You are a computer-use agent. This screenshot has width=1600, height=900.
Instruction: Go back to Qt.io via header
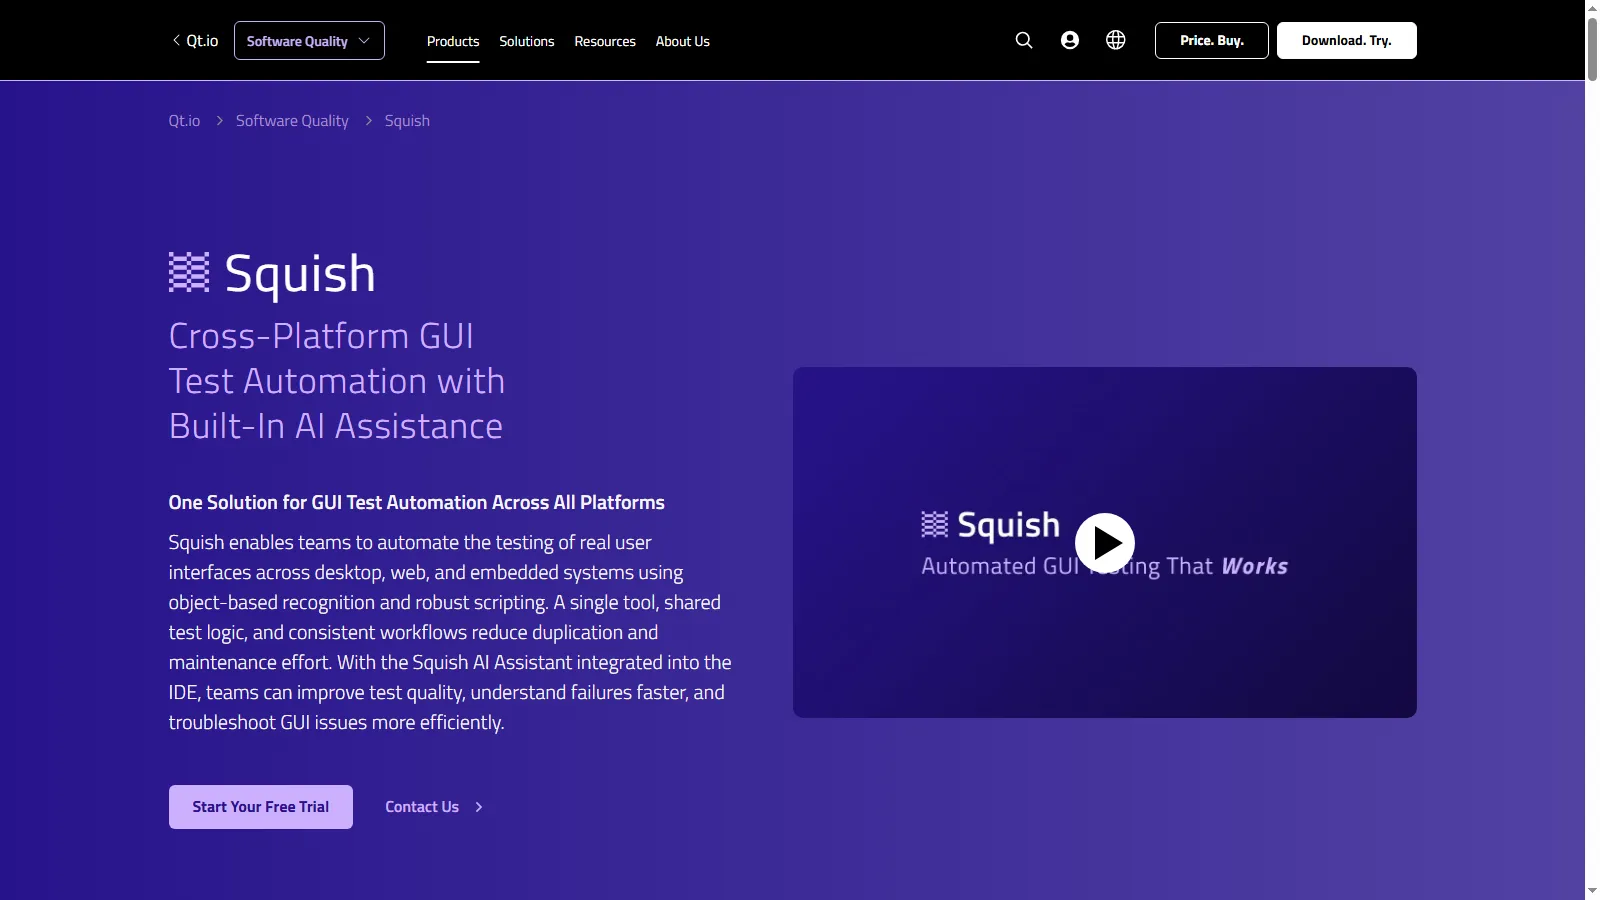point(195,41)
